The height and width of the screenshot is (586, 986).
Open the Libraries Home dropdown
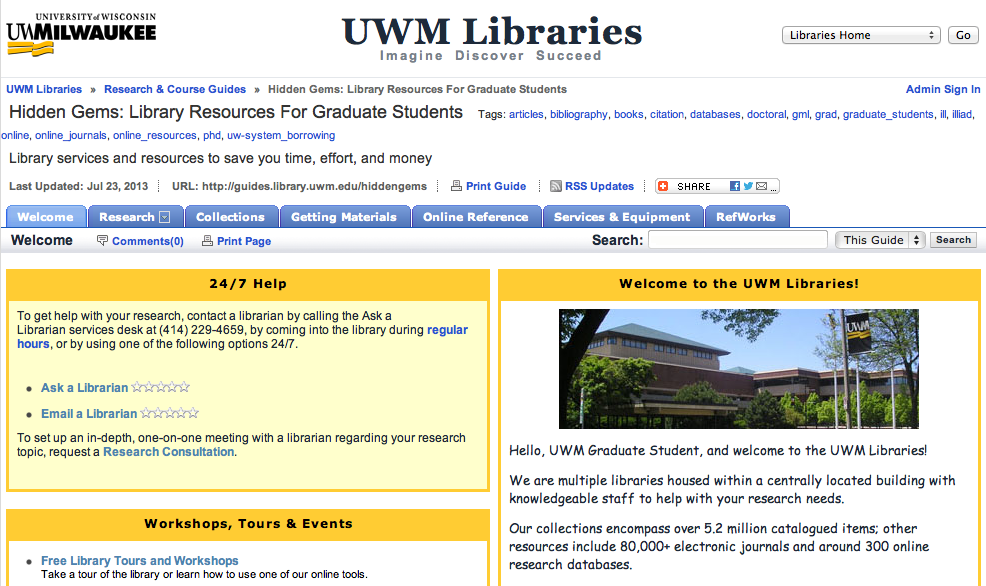click(860, 34)
